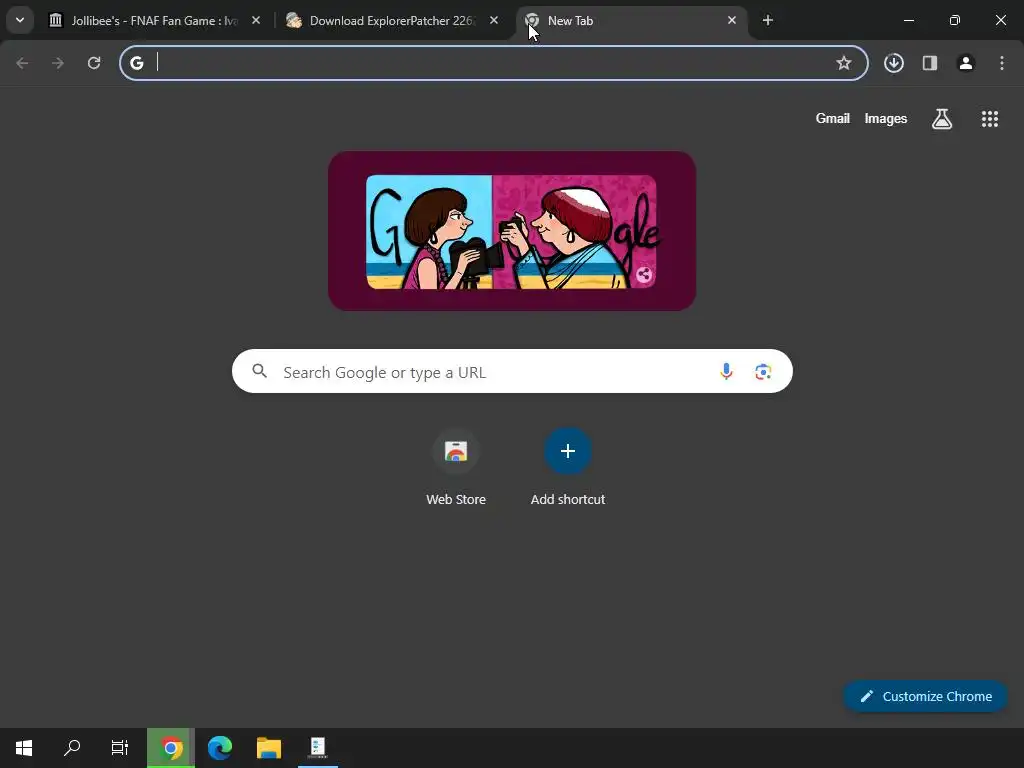Open Task View on the taskbar

tap(120, 748)
